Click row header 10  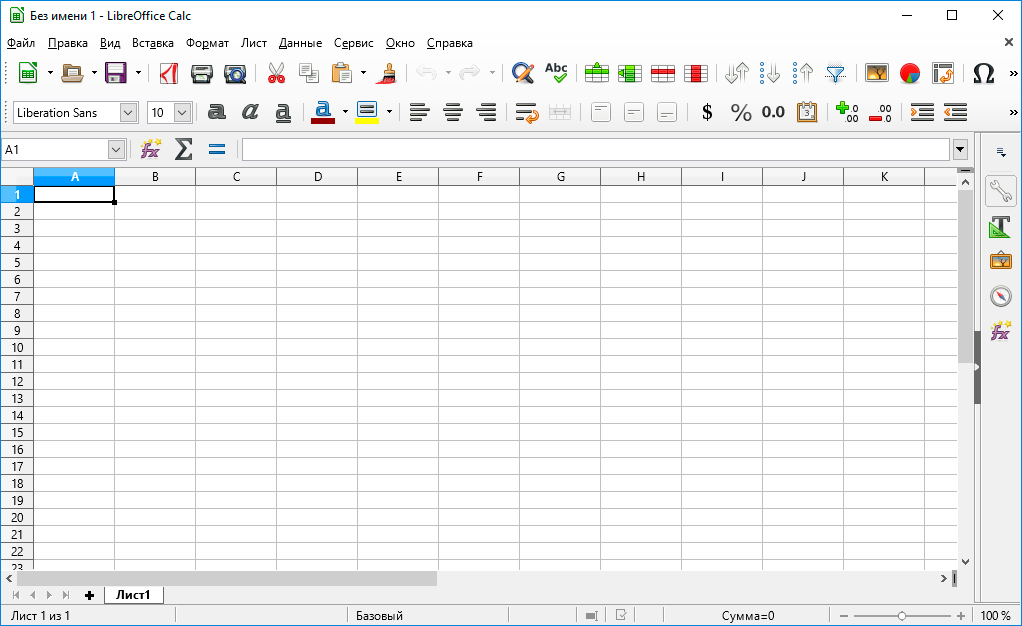pos(17,348)
